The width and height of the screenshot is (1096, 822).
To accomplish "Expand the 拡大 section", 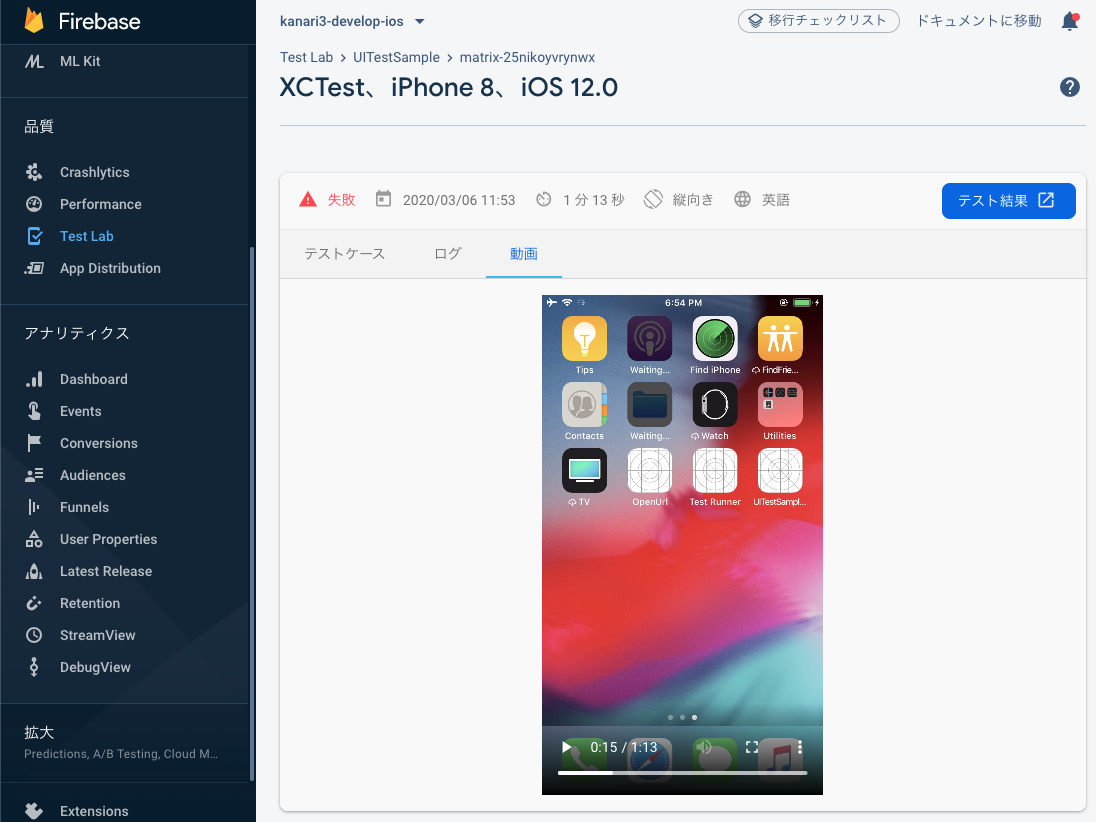I will (x=121, y=742).
